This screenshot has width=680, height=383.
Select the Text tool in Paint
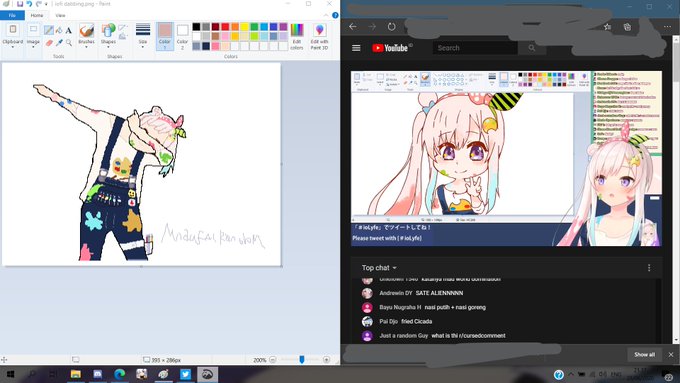point(69,30)
